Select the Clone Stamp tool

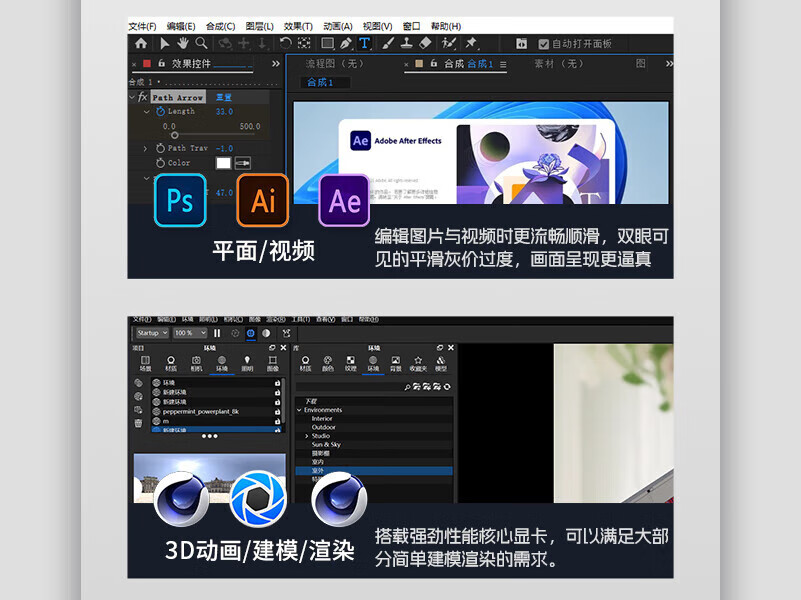coord(407,43)
